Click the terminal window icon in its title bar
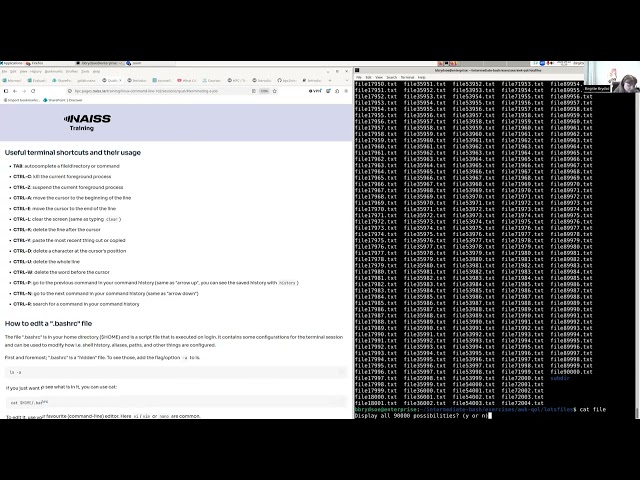This screenshot has width=640, height=480. (357, 70)
